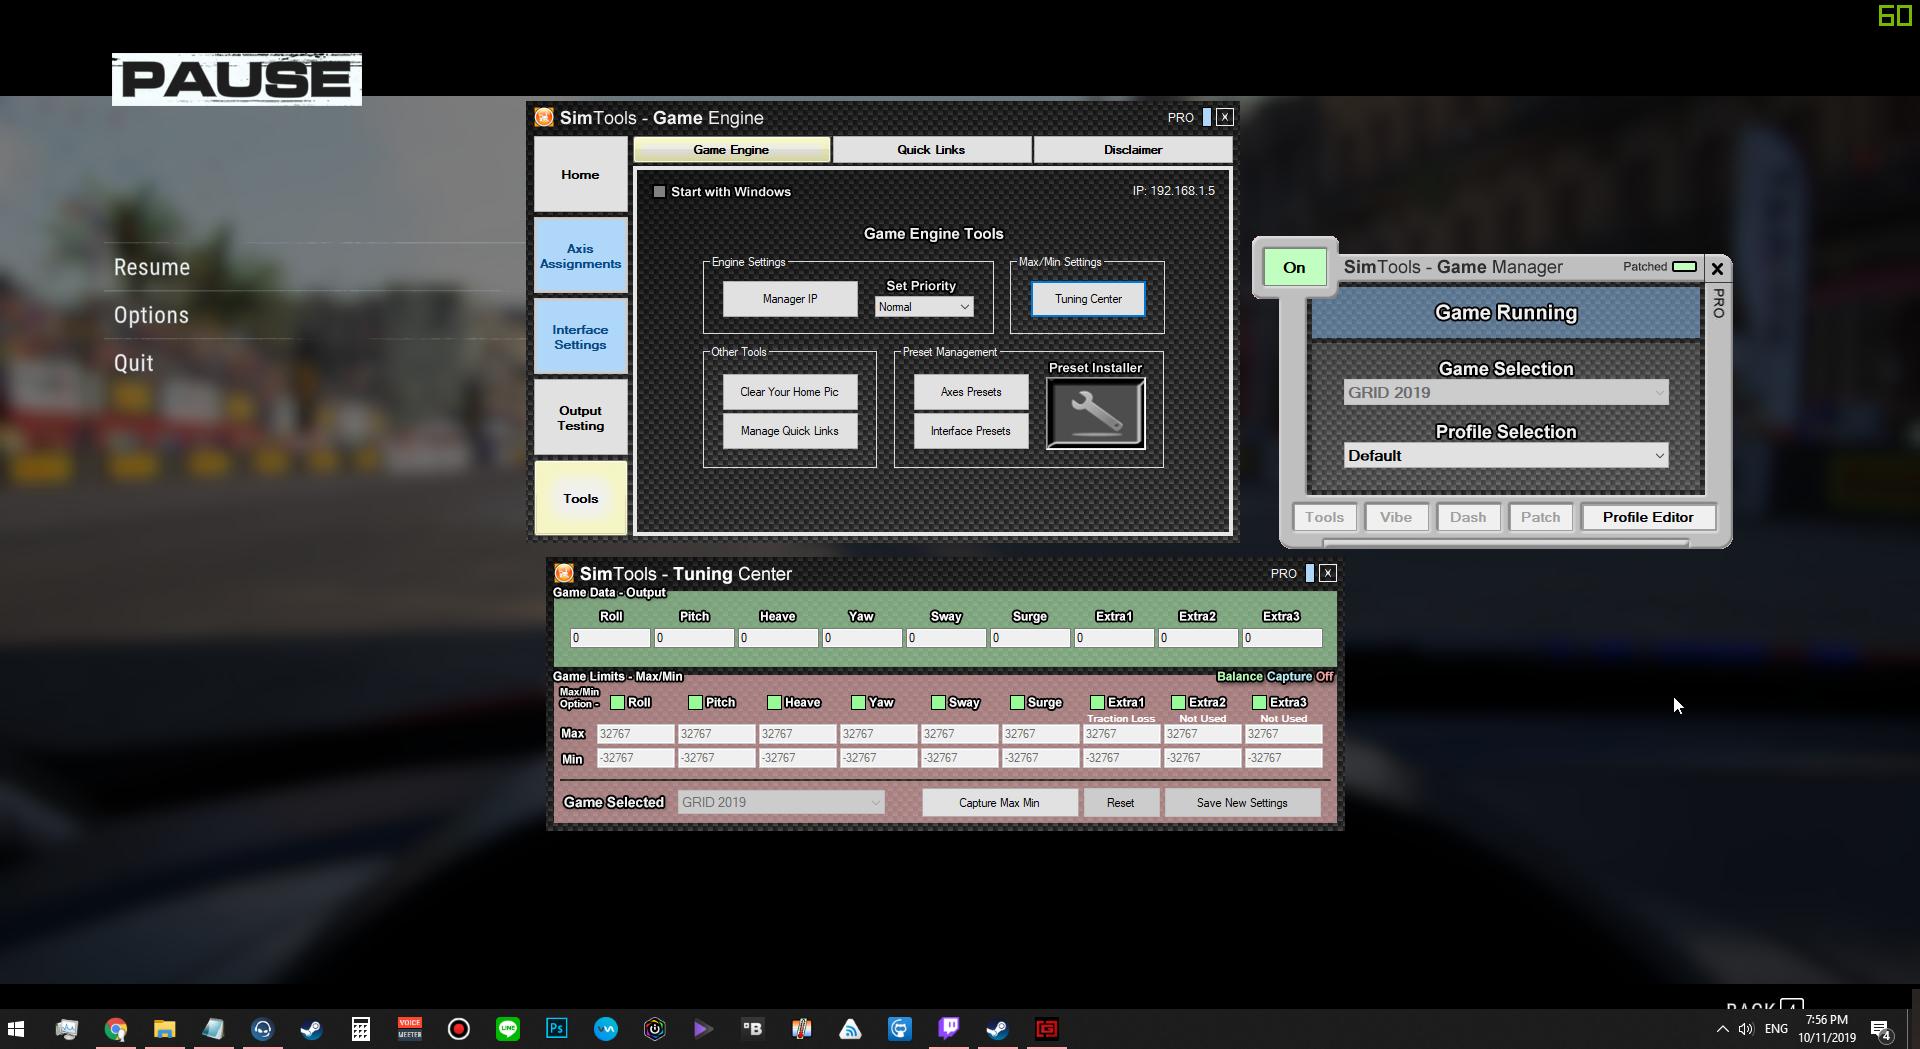Open the Interface Settings section
This screenshot has width=1920, height=1049.
580,337
